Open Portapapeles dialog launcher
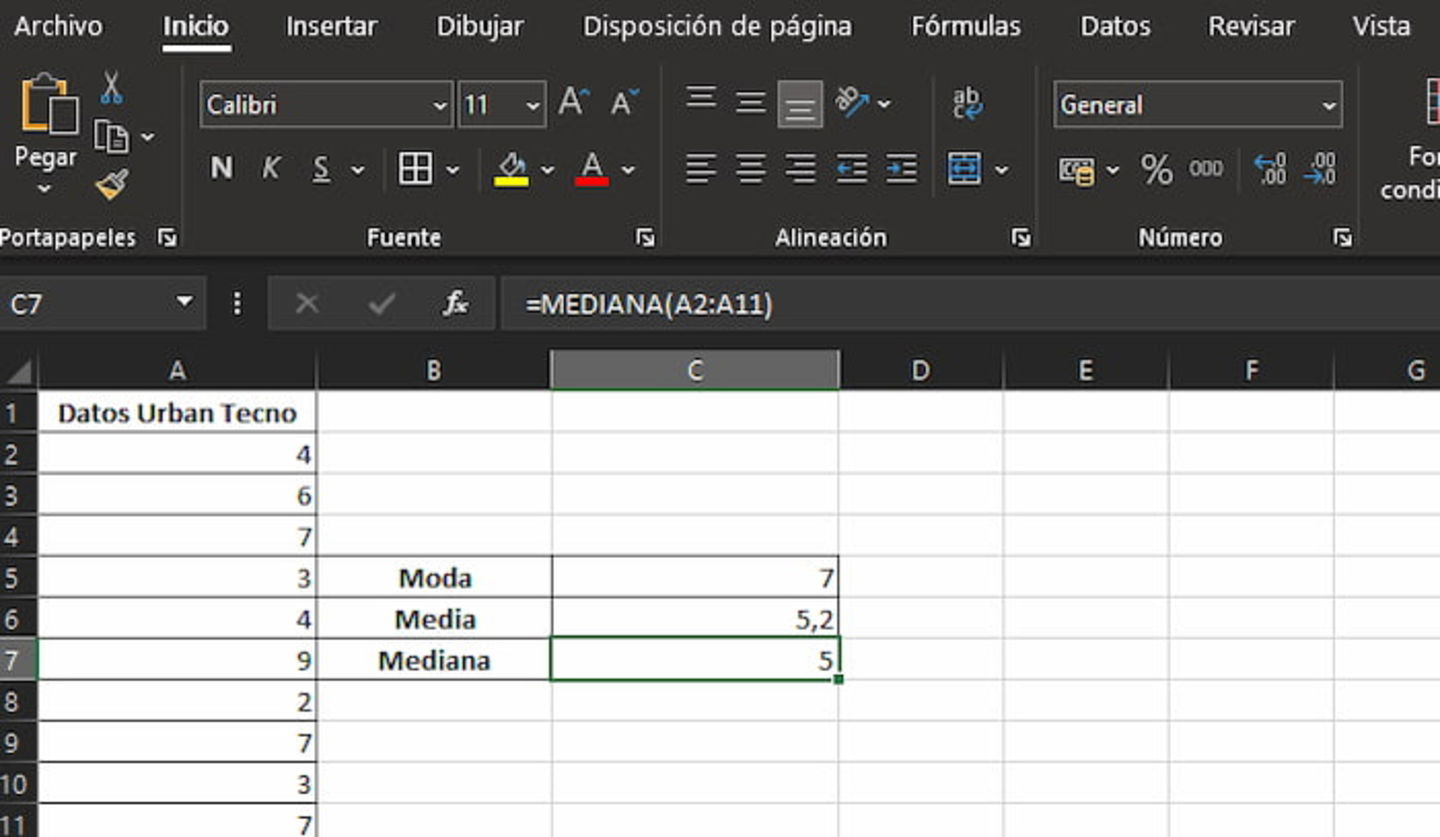Viewport: 1440px width, 837px height. coord(167,237)
